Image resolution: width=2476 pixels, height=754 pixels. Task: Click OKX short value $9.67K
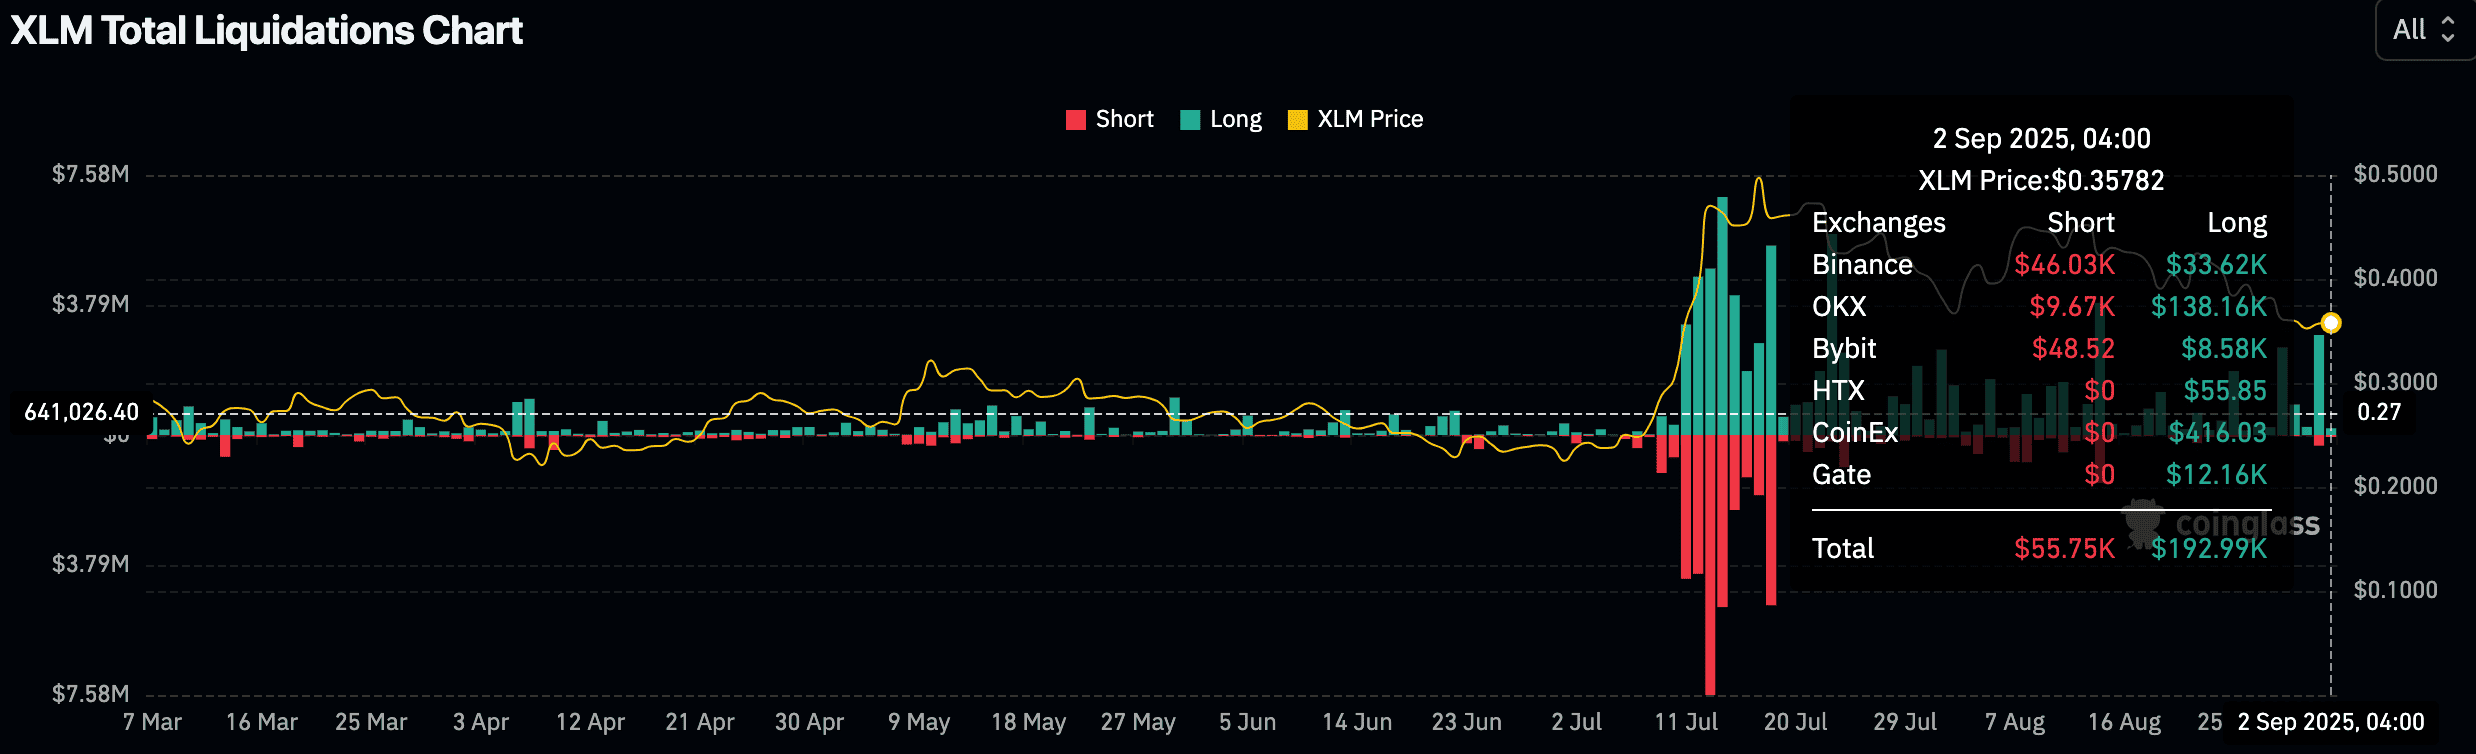coord(2072,306)
